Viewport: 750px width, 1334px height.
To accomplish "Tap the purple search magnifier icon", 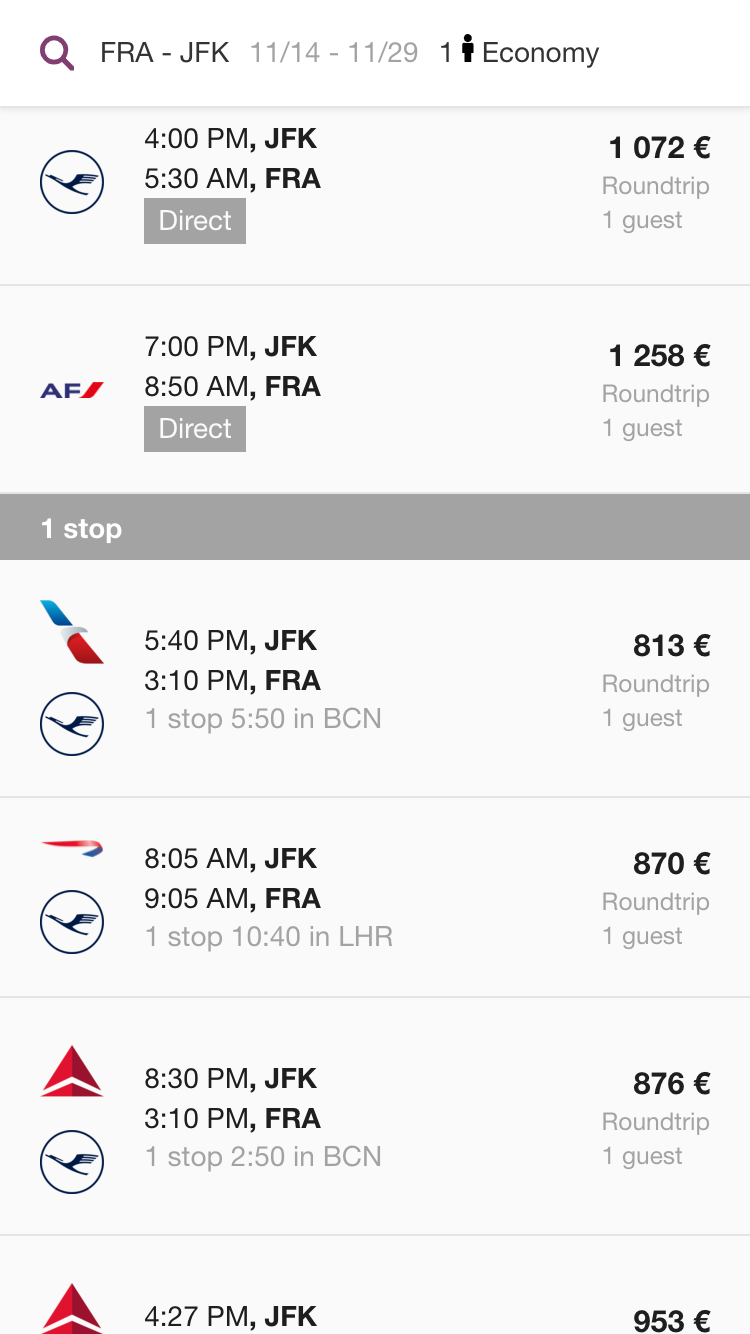I will click(57, 53).
